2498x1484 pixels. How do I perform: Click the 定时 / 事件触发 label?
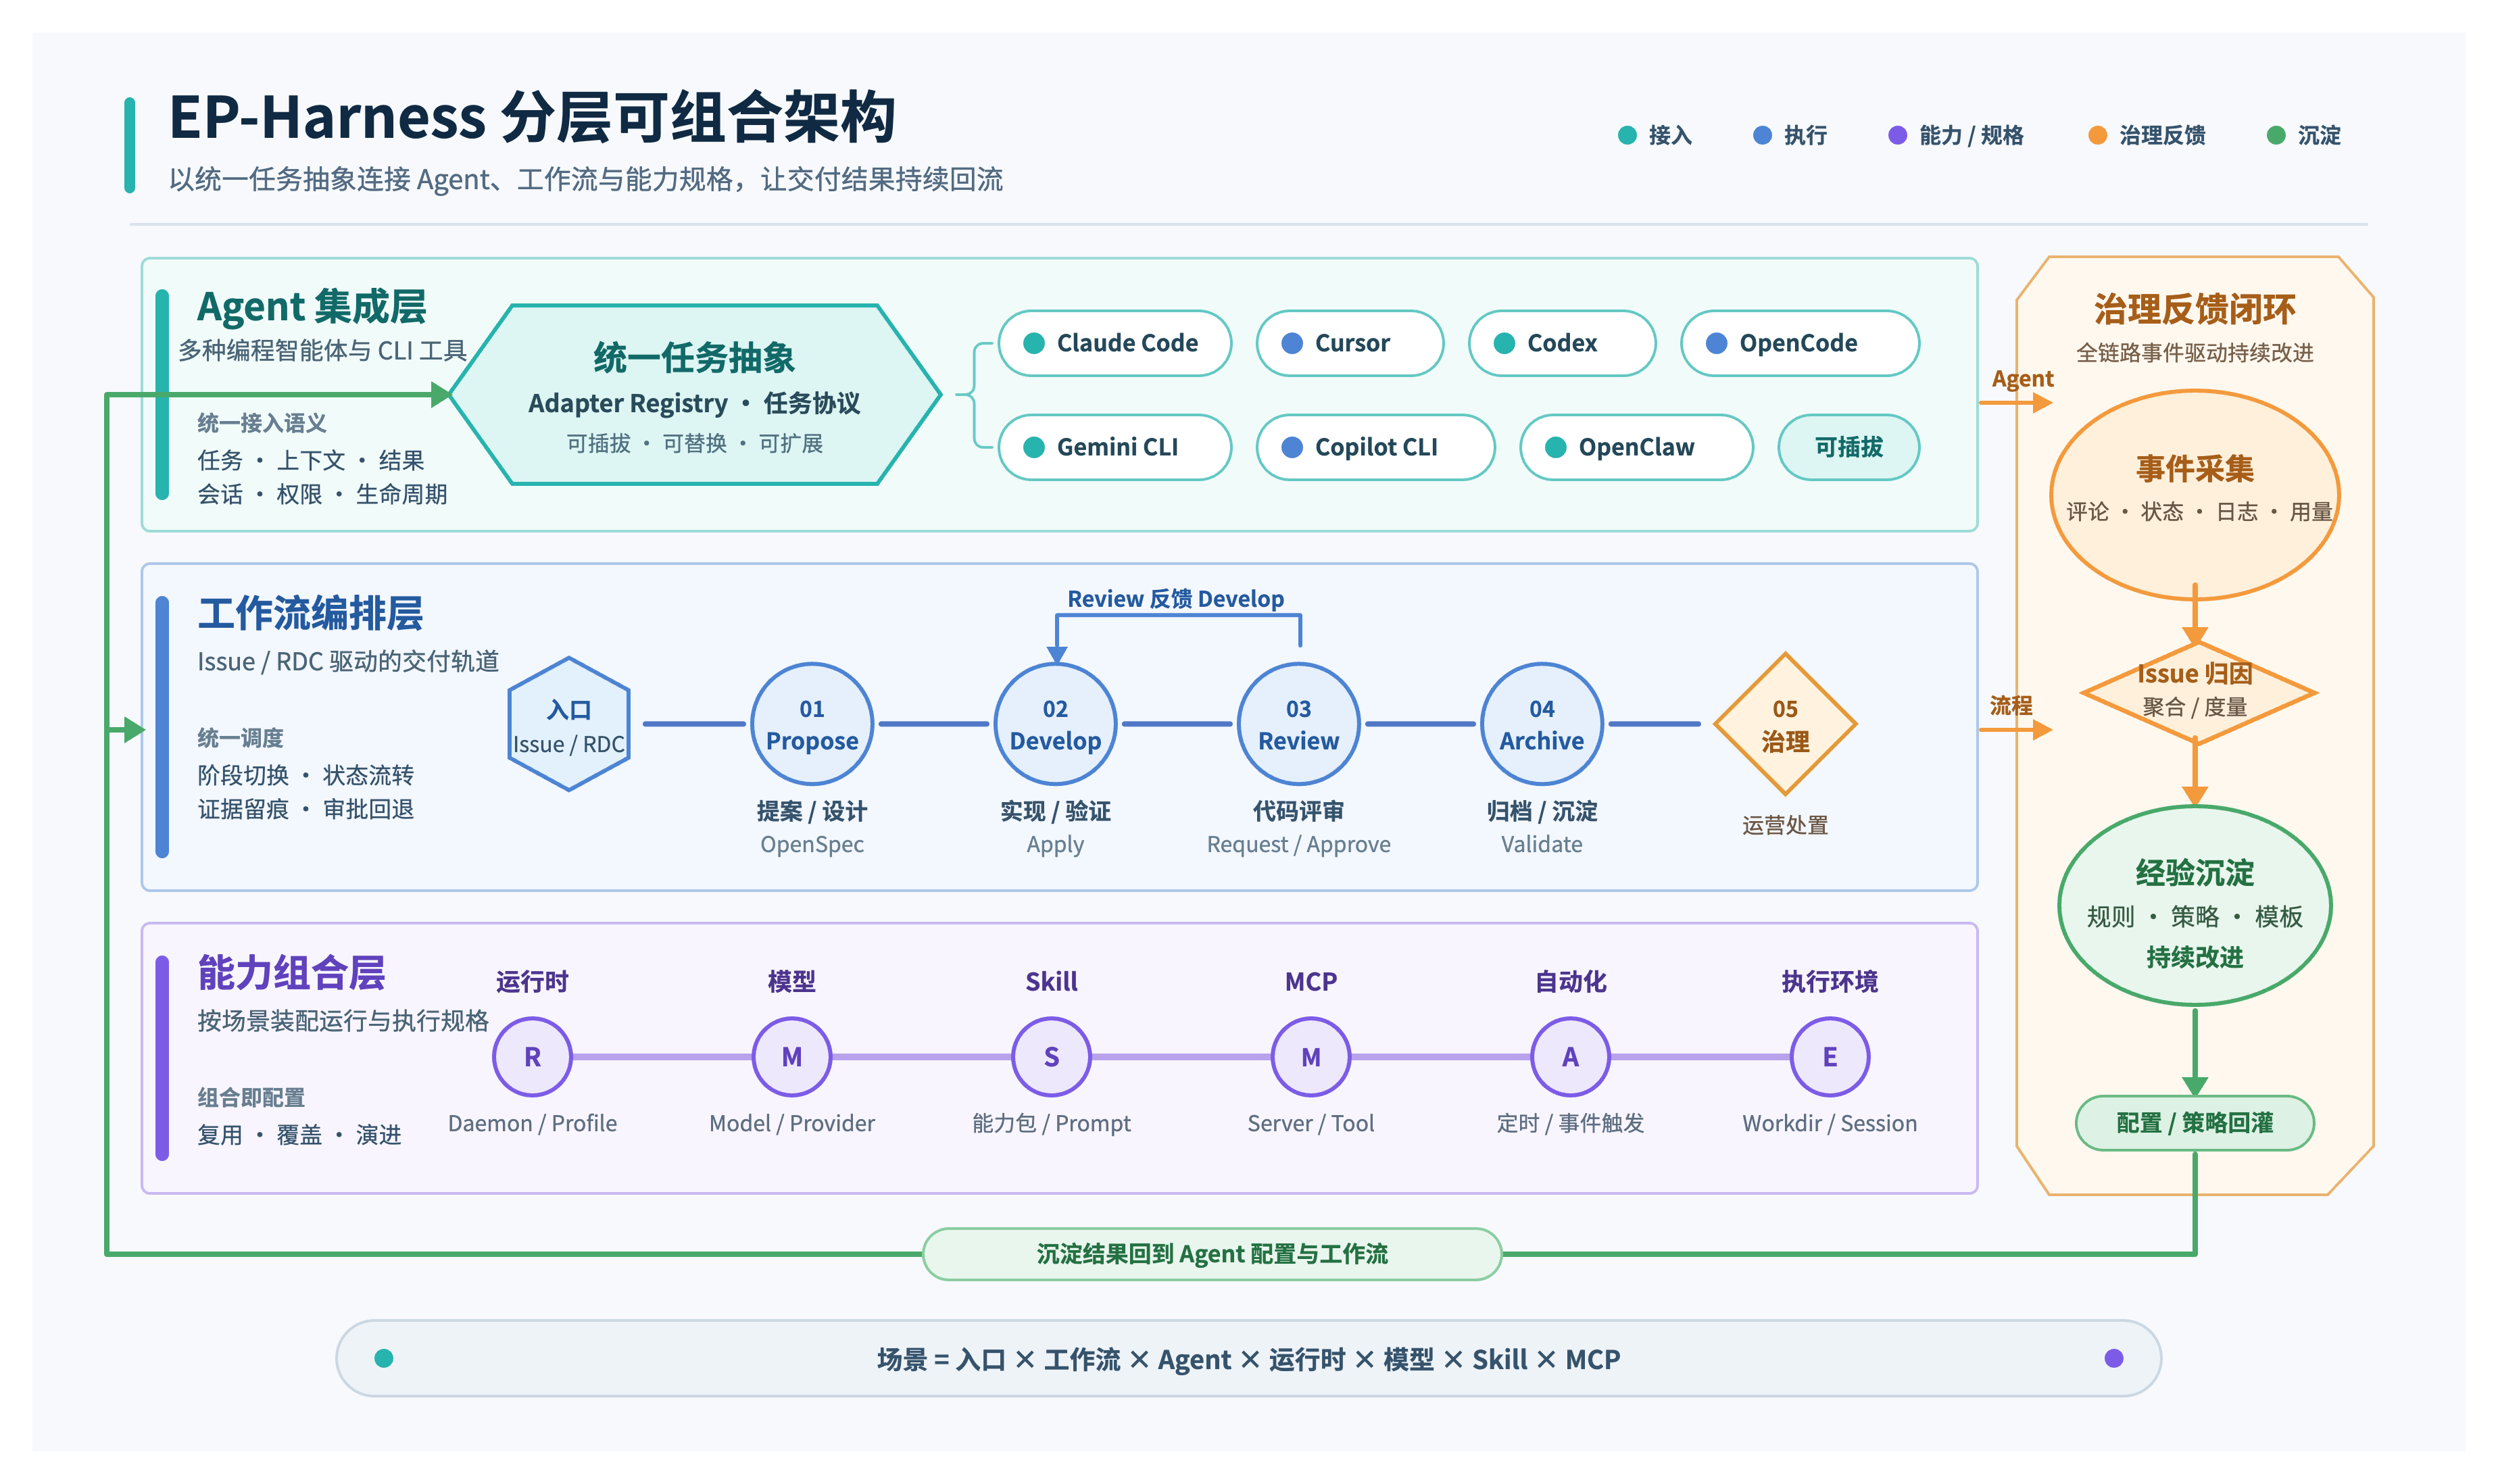point(1570,1123)
